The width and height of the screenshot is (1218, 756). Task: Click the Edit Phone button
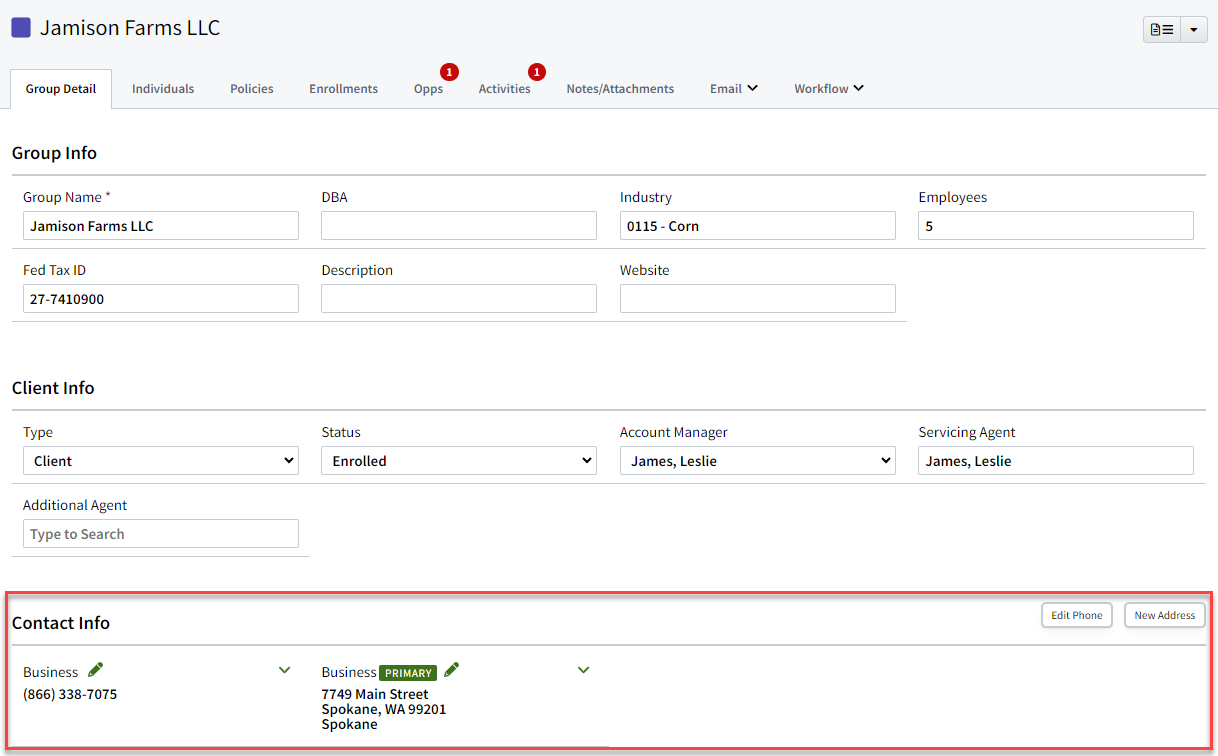pos(1076,615)
